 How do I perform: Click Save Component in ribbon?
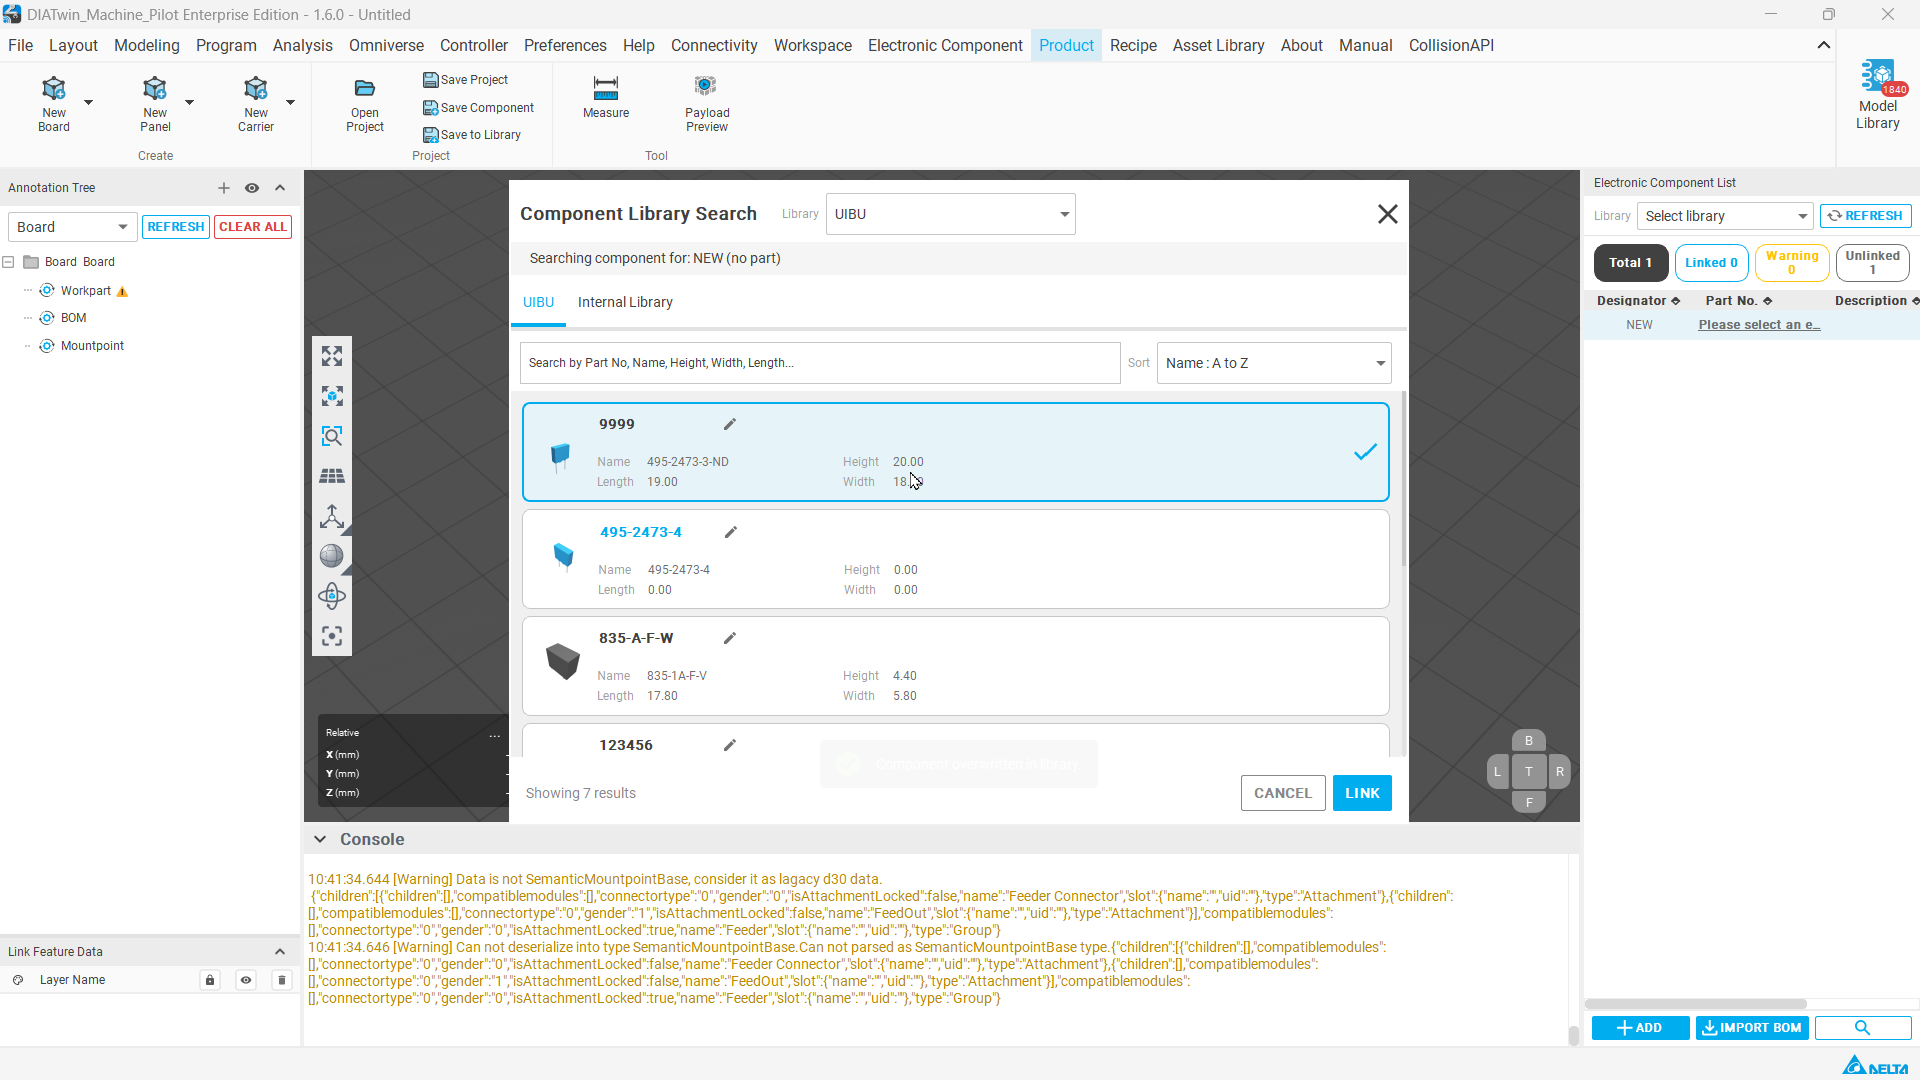point(479,108)
